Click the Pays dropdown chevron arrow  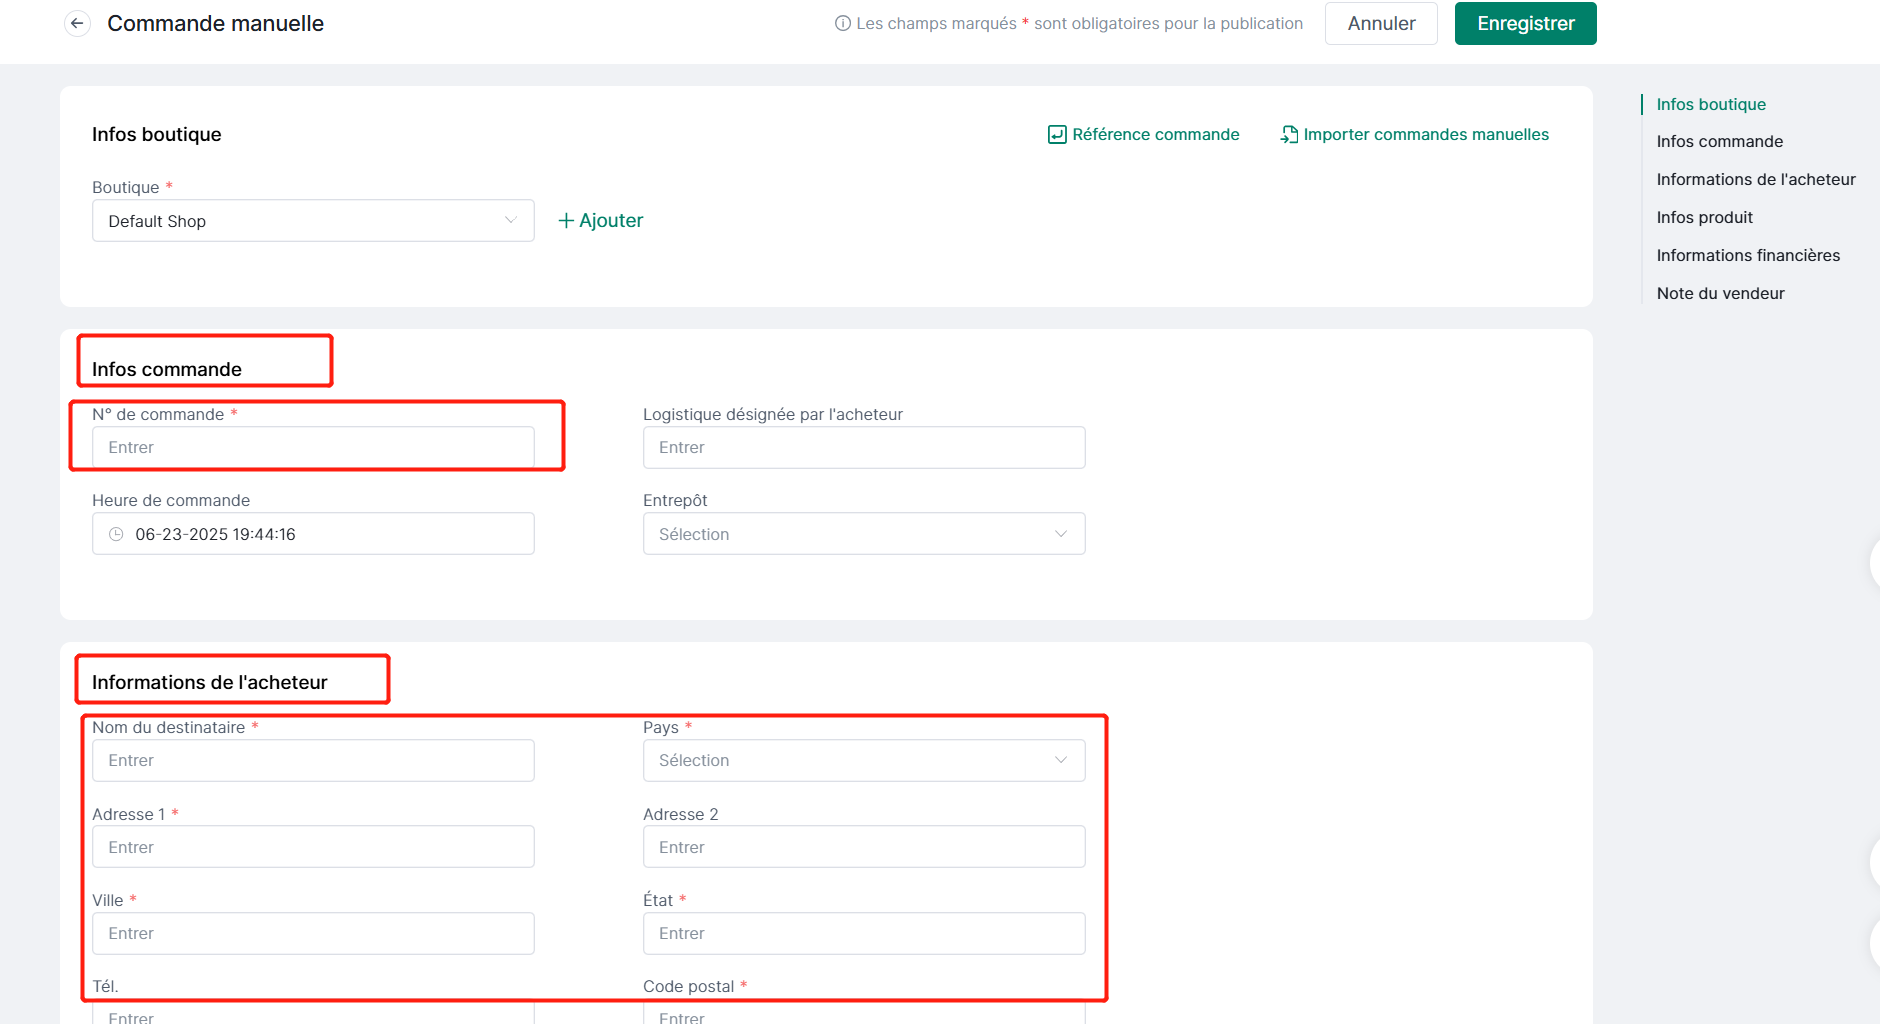[1061, 760]
